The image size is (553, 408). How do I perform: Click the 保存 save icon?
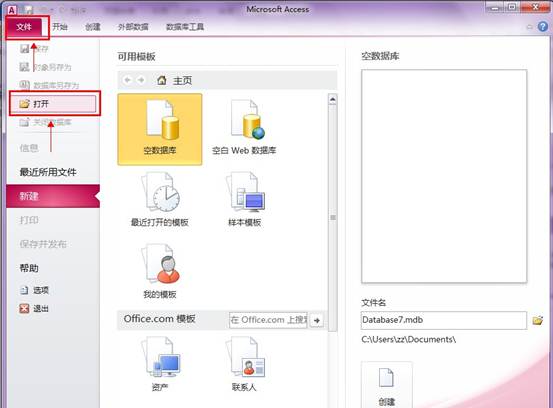pos(24,49)
